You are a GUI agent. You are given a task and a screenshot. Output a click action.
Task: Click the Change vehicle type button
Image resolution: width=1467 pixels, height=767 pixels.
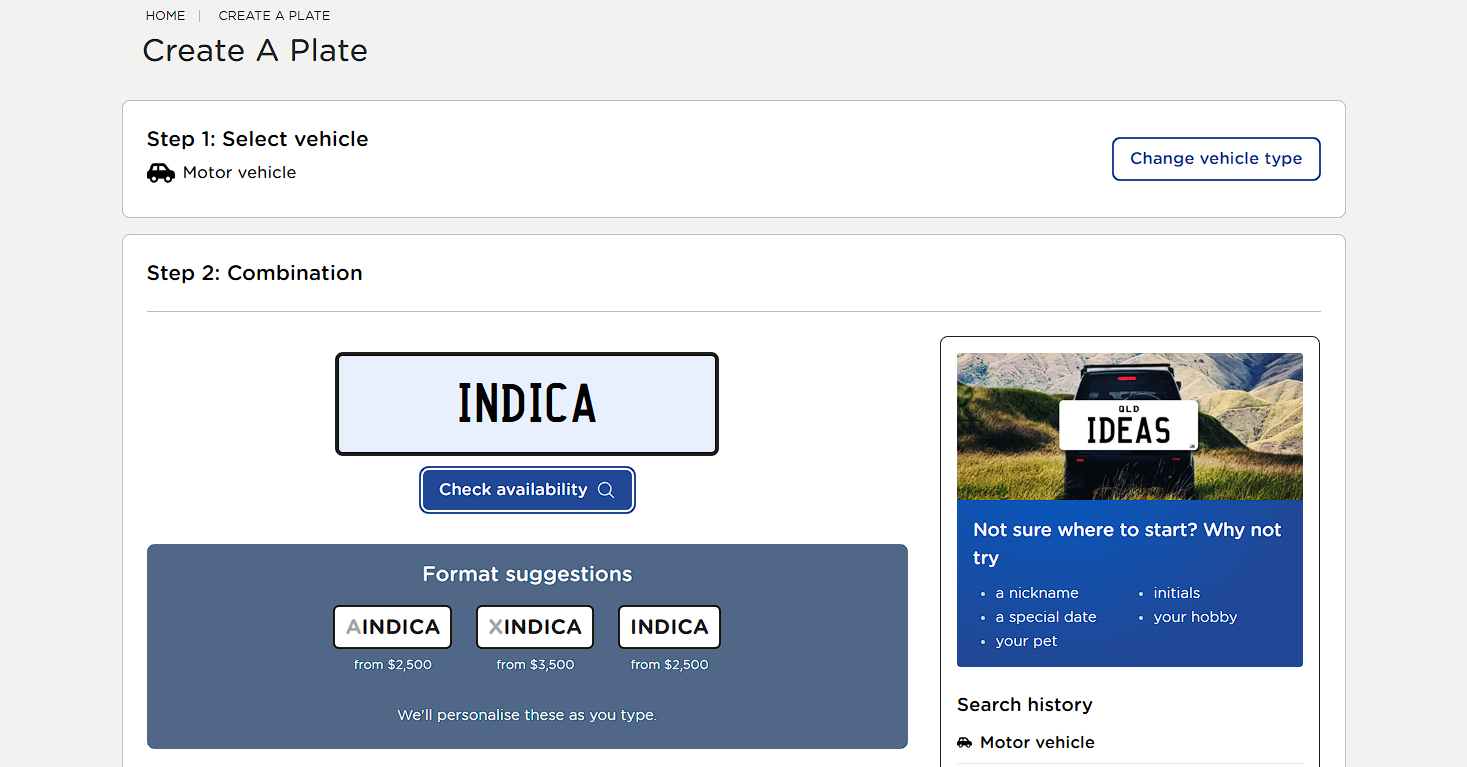(1216, 159)
